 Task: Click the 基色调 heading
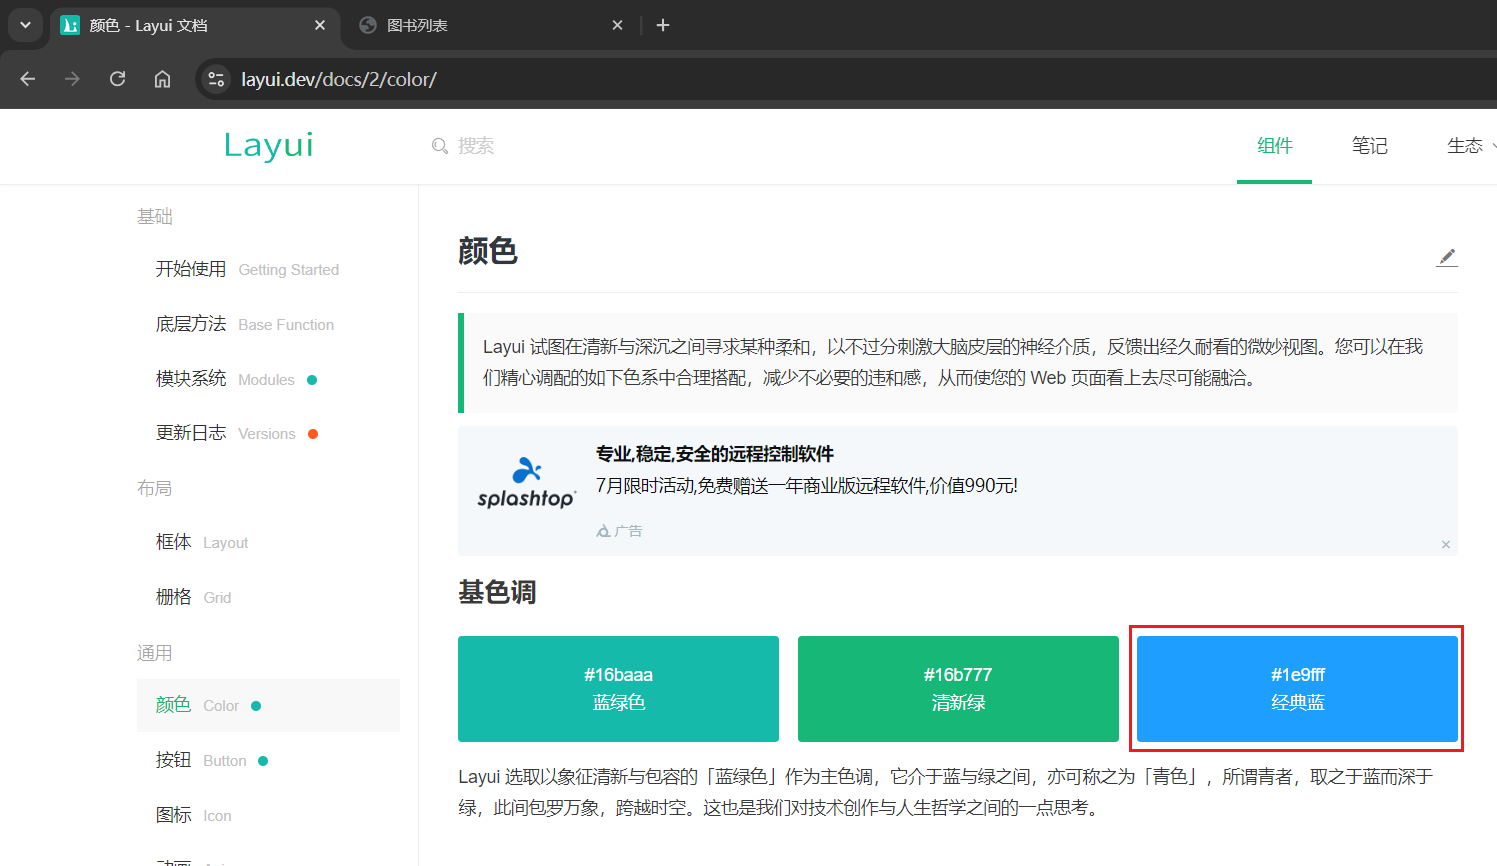[497, 592]
